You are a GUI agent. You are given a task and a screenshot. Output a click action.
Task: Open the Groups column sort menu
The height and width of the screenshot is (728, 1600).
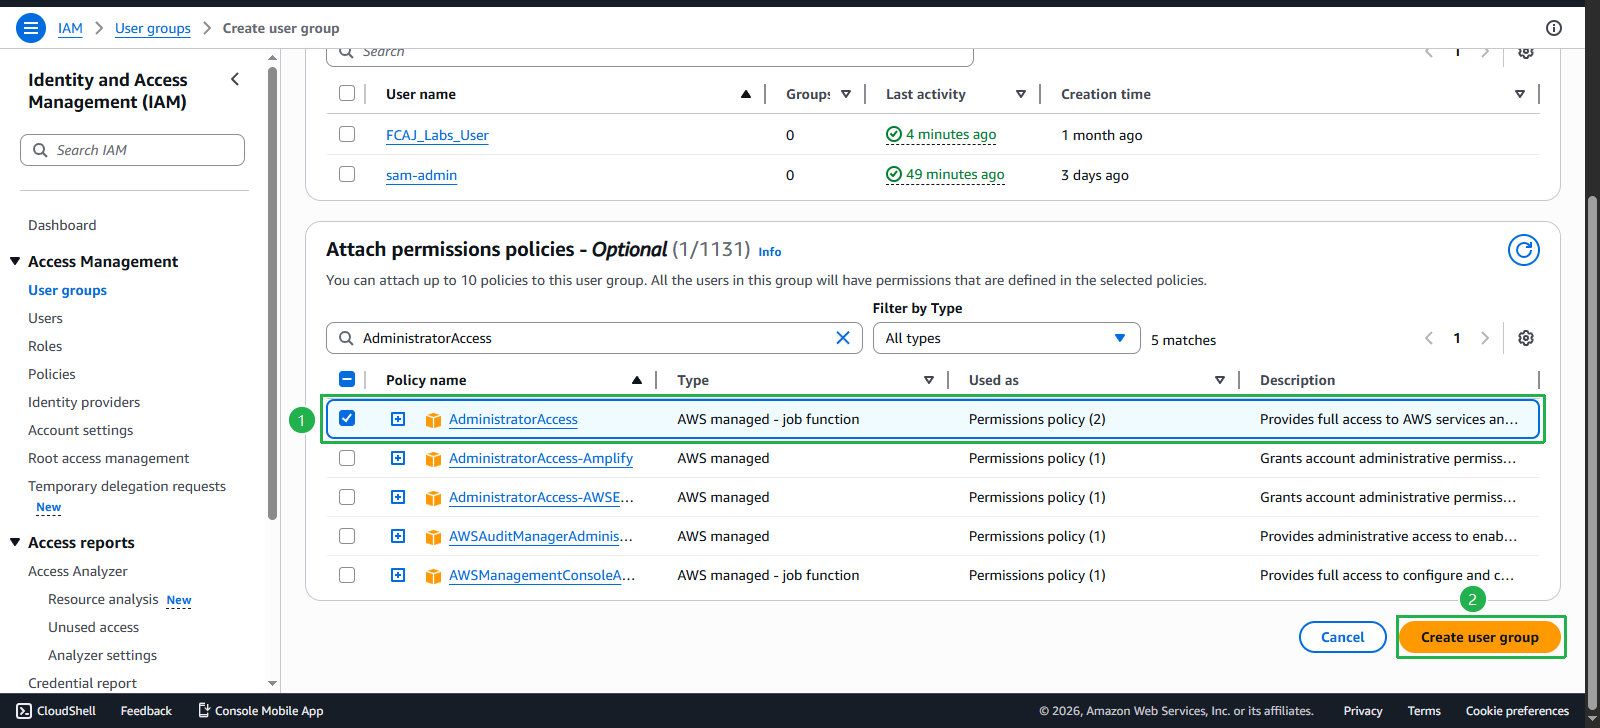846,94
